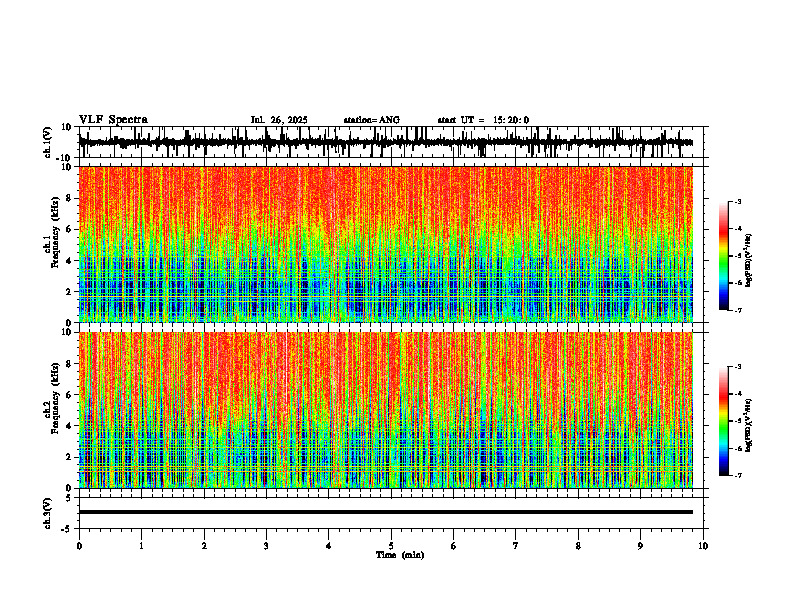Click the 'station=ANG' label

[x=371, y=120]
